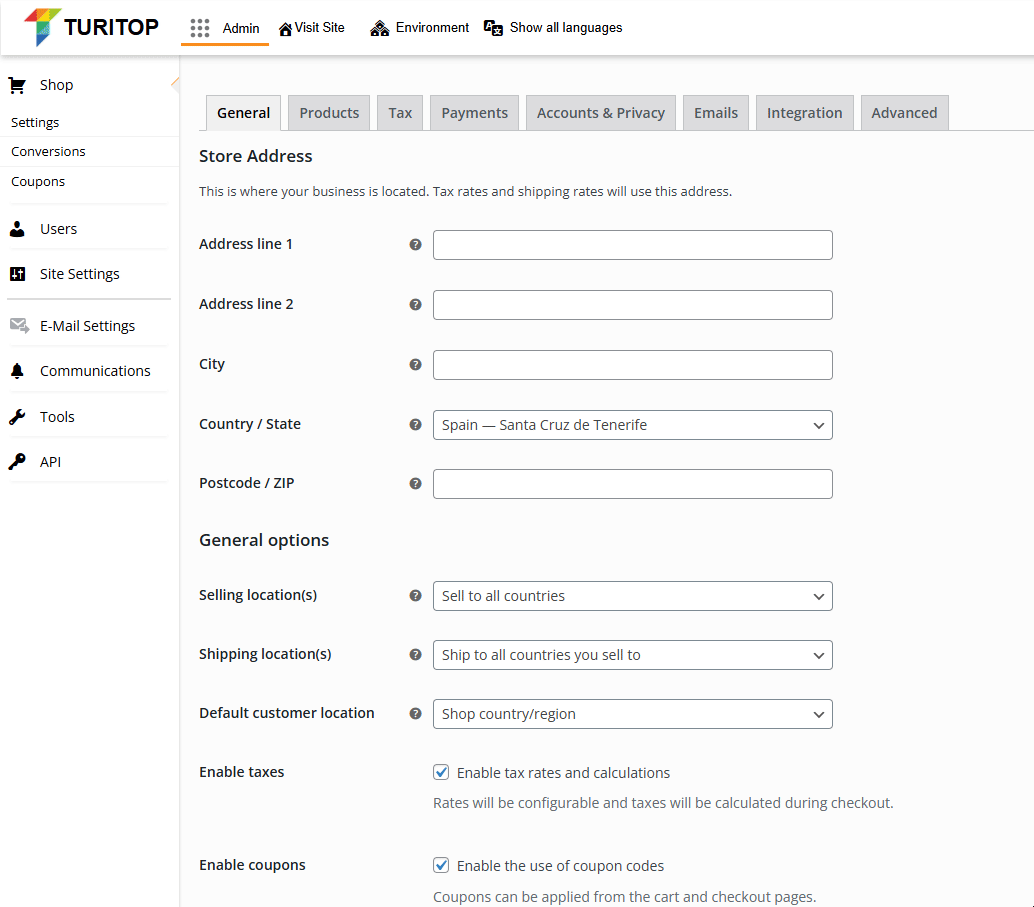The width and height of the screenshot is (1034, 907).
Task: Open the Default customer location dropdown
Action: pyautogui.click(x=632, y=714)
